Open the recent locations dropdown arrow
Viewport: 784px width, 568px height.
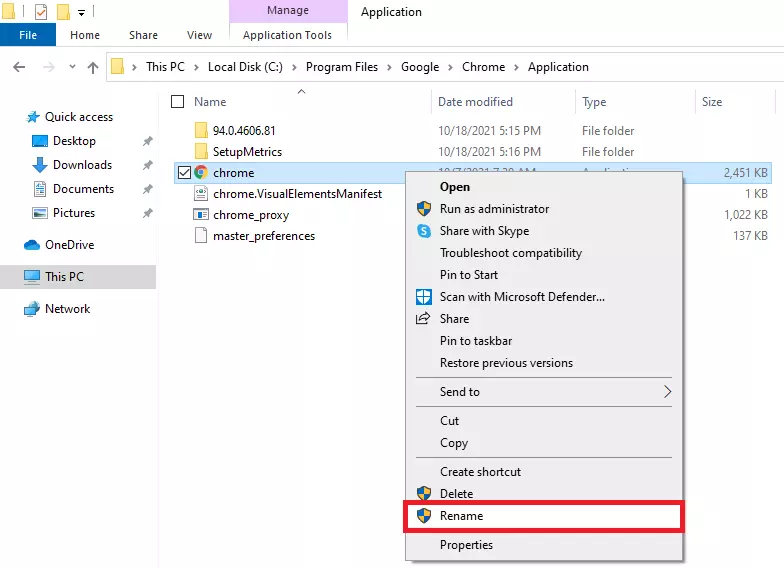tap(72, 66)
